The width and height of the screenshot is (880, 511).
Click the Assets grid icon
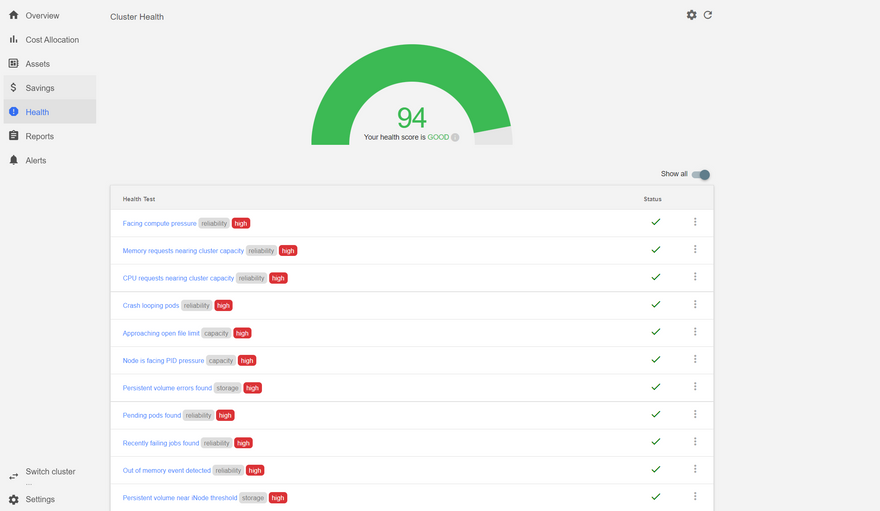(x=13, y=63)
